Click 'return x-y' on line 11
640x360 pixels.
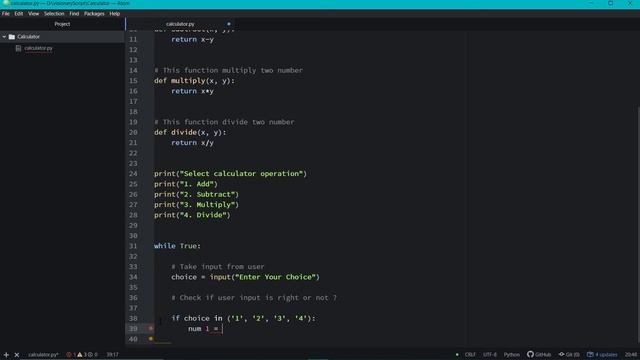point(192,40)
